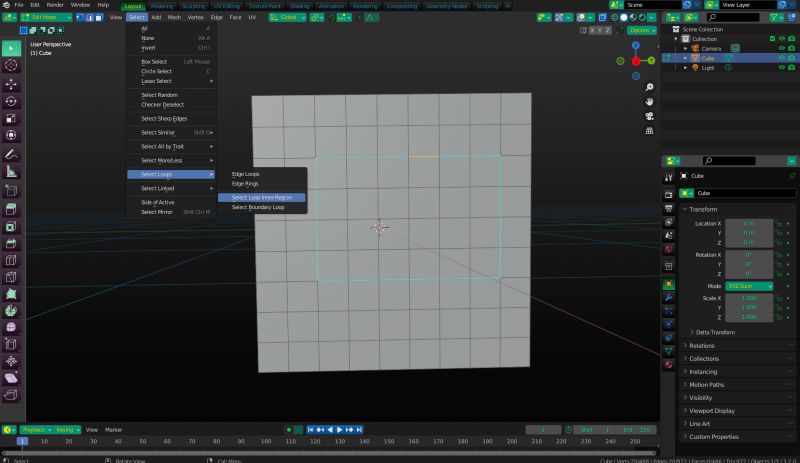Disable Light render camera icon in outliner
The width and height of the screenshot is (800, 463).
791,68
